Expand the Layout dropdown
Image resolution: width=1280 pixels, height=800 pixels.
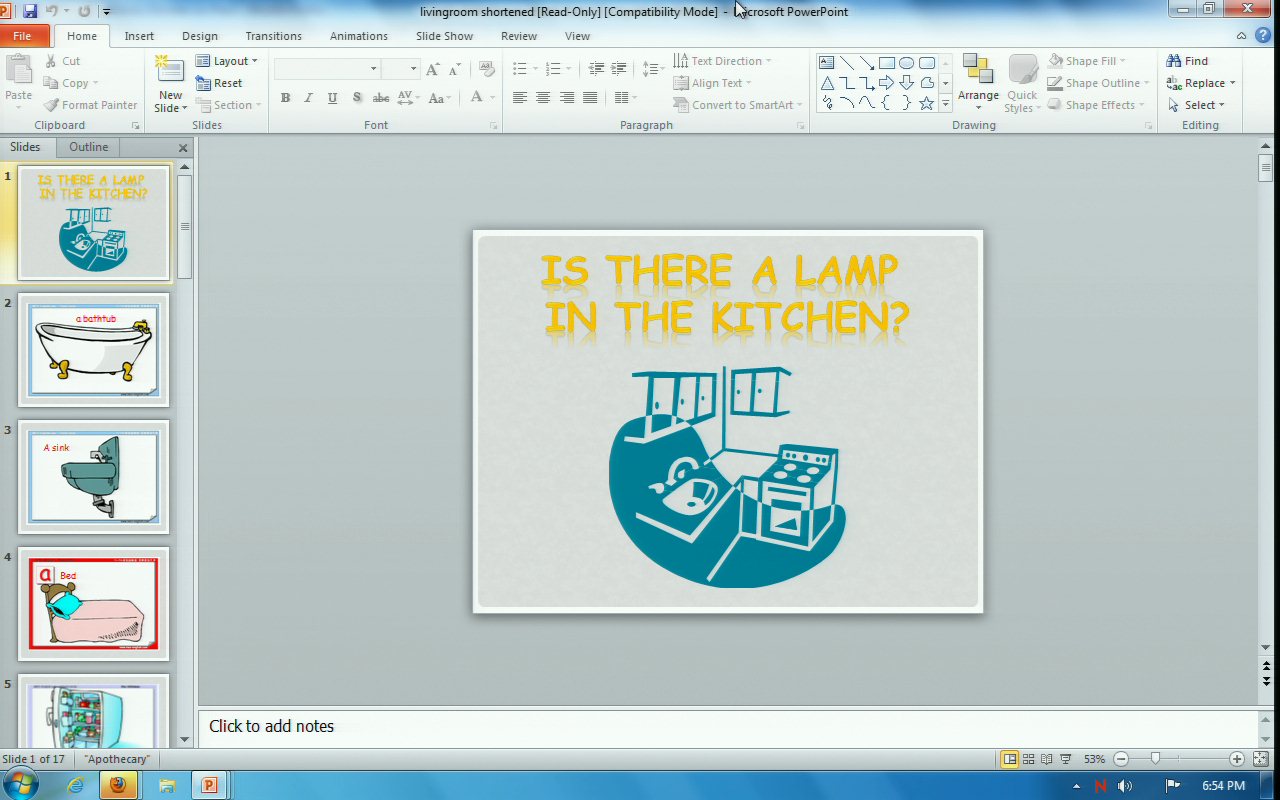pos(227,61)
